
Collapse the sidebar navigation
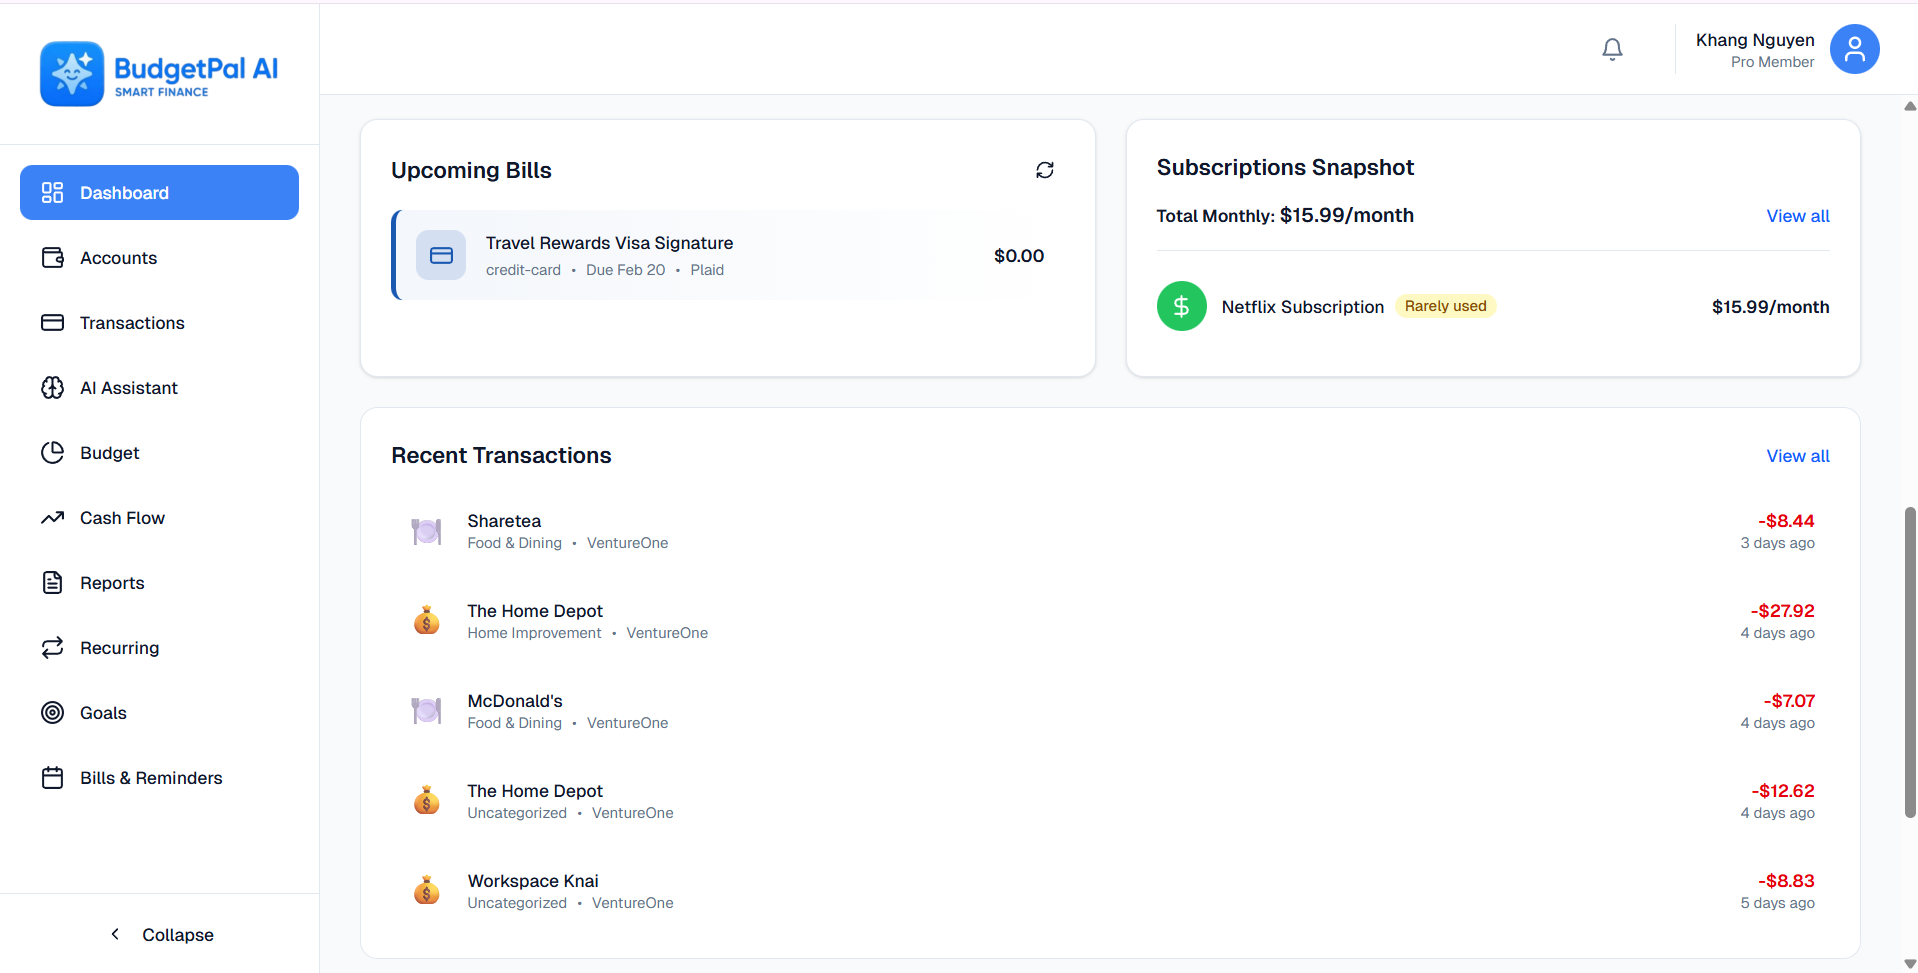162,934
